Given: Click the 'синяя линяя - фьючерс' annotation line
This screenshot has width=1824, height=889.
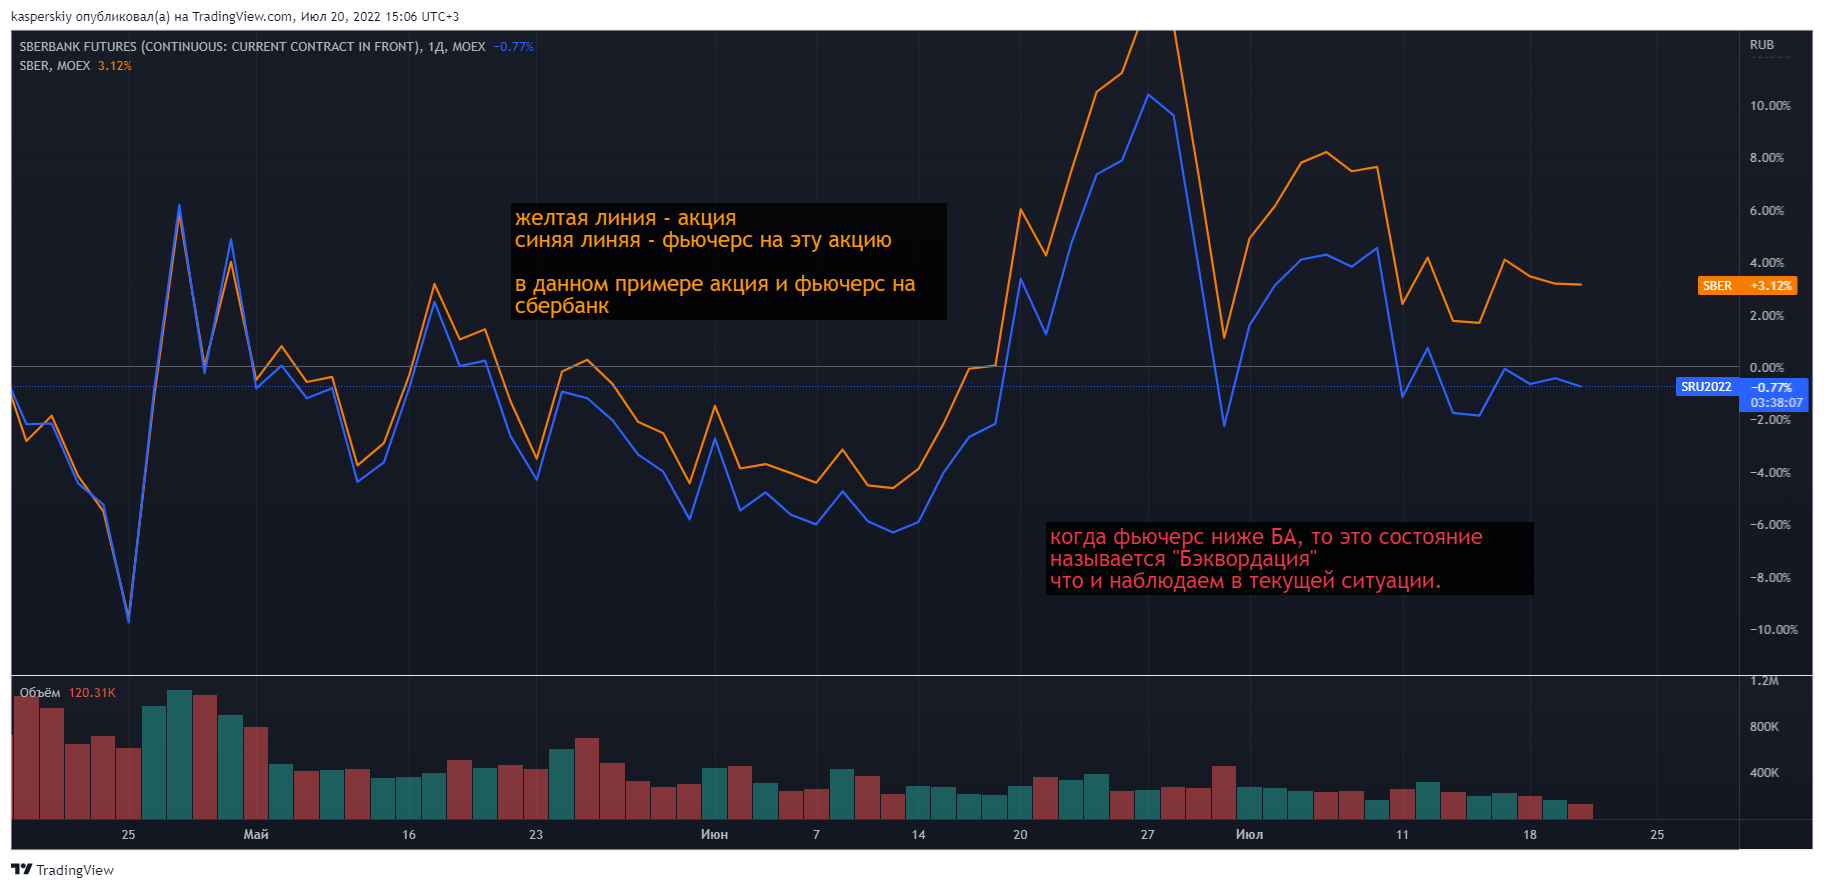Looking at the screenshot, I should coord(703,240).
